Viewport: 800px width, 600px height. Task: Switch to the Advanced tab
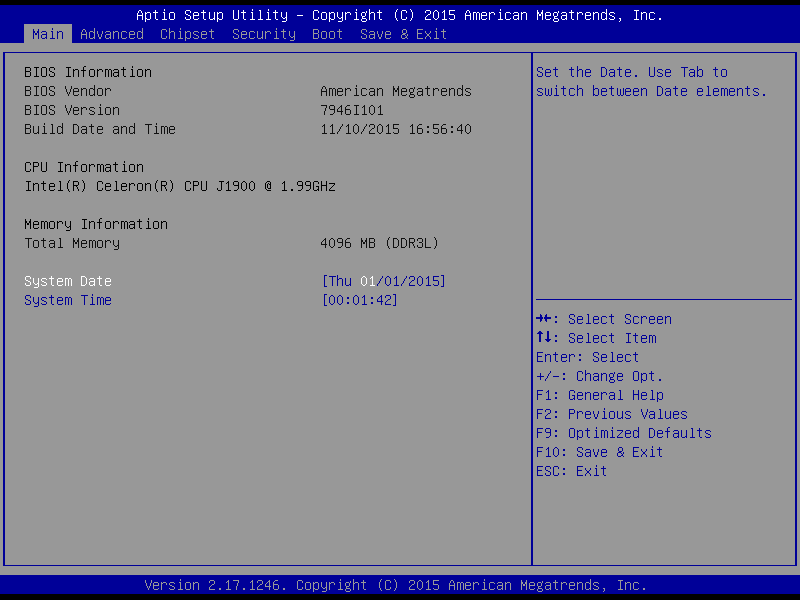(x=111, y=34)
